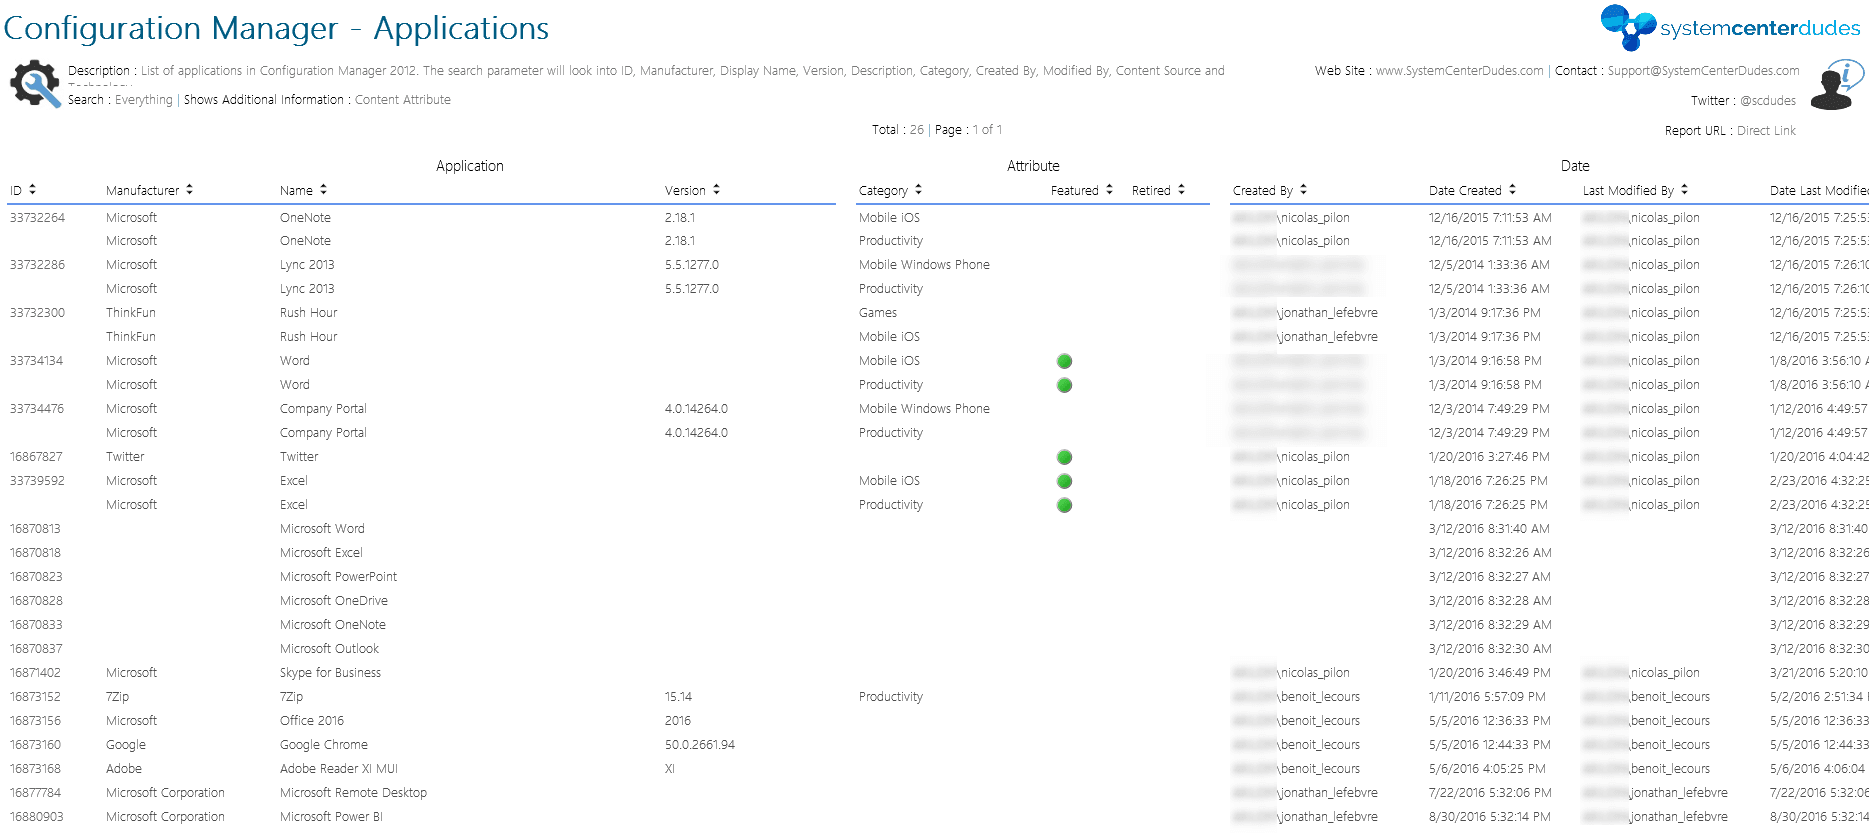Click Microsoft Power BI name
Viewport: 1869px width, 838px height.
click(x=331, y=817)
